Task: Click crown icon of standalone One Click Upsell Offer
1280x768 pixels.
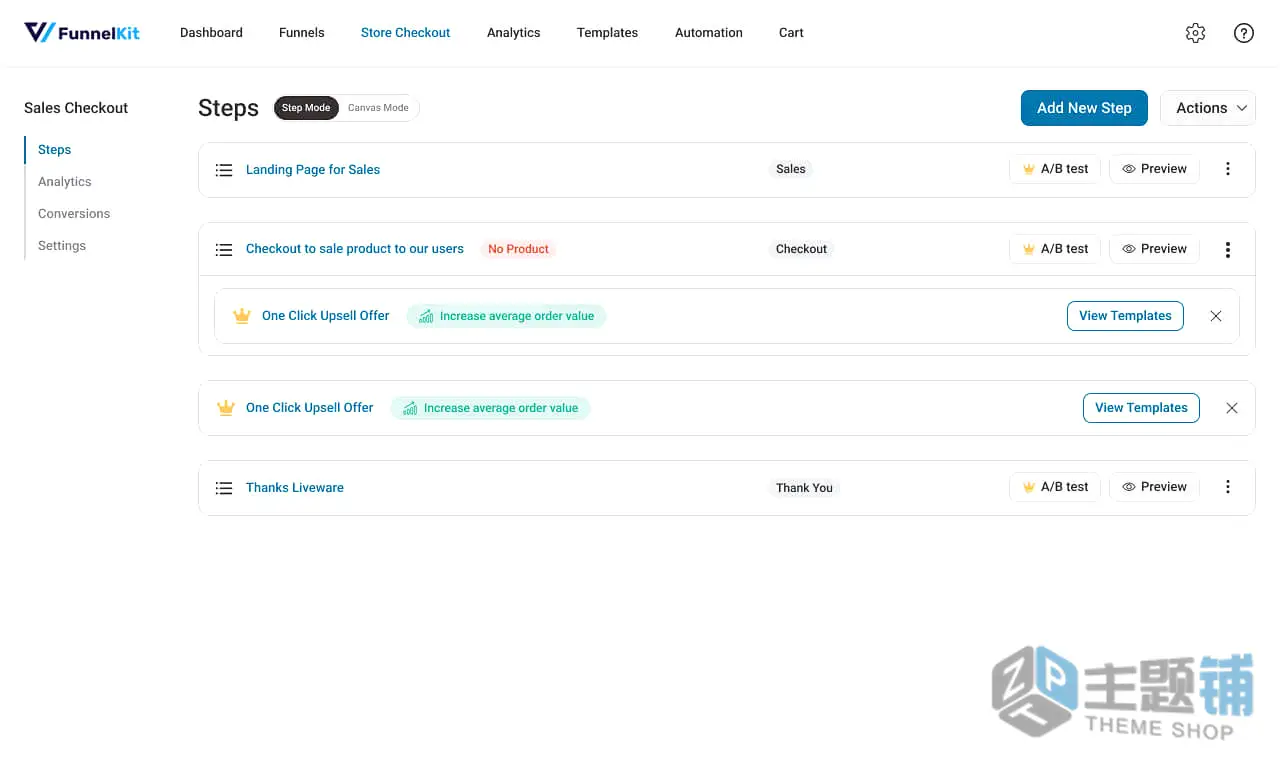Action: click(x=225, y=408)
